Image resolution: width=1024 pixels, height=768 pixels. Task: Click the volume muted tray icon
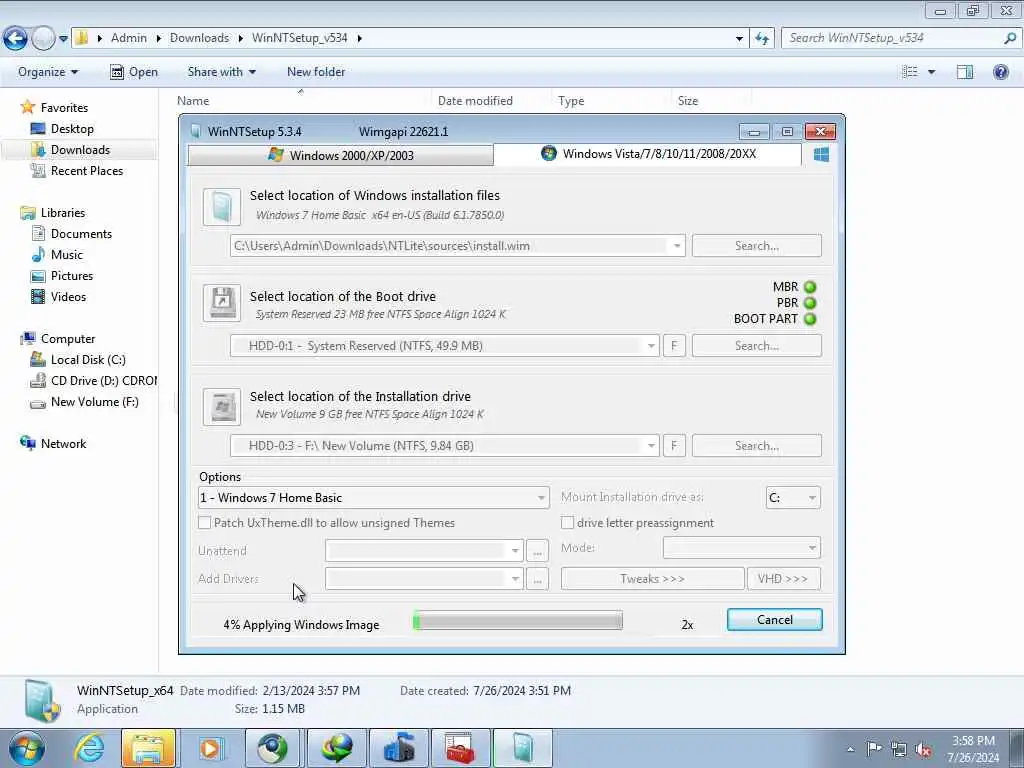pos(923,750)
